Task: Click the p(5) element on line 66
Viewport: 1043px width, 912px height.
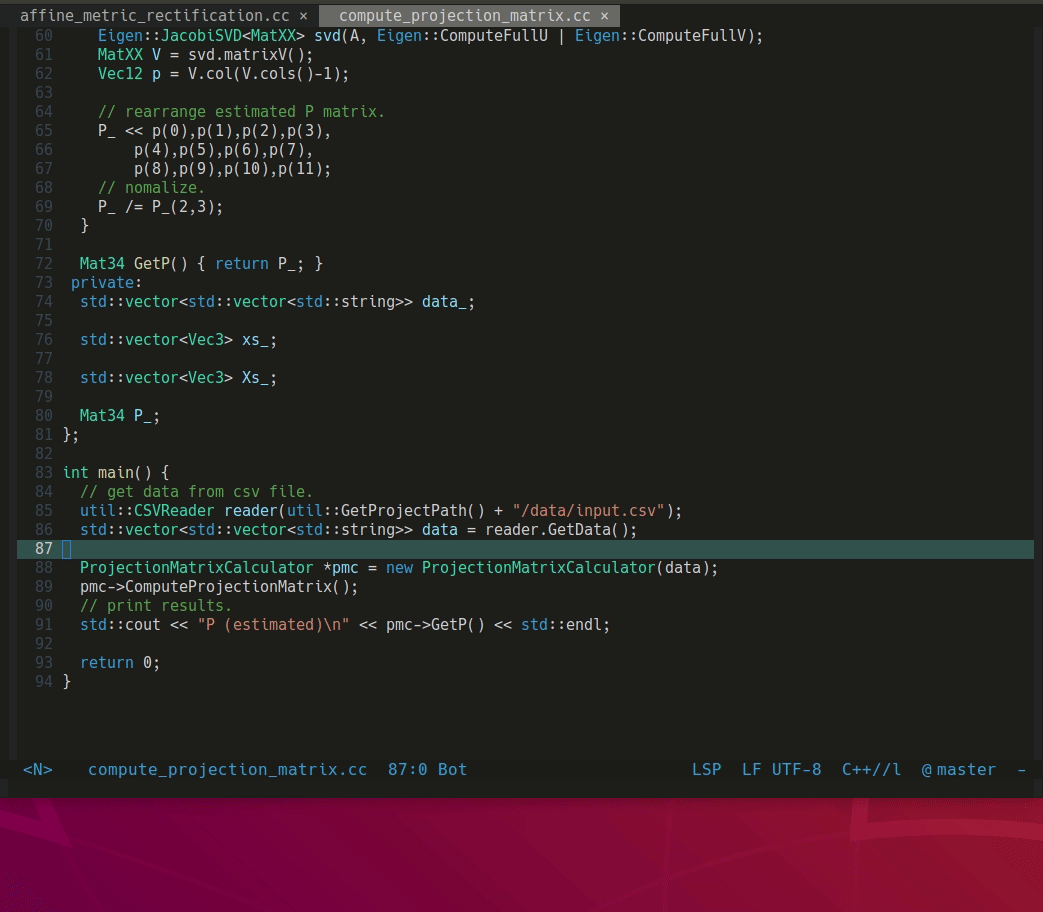Action: point(197,150)
